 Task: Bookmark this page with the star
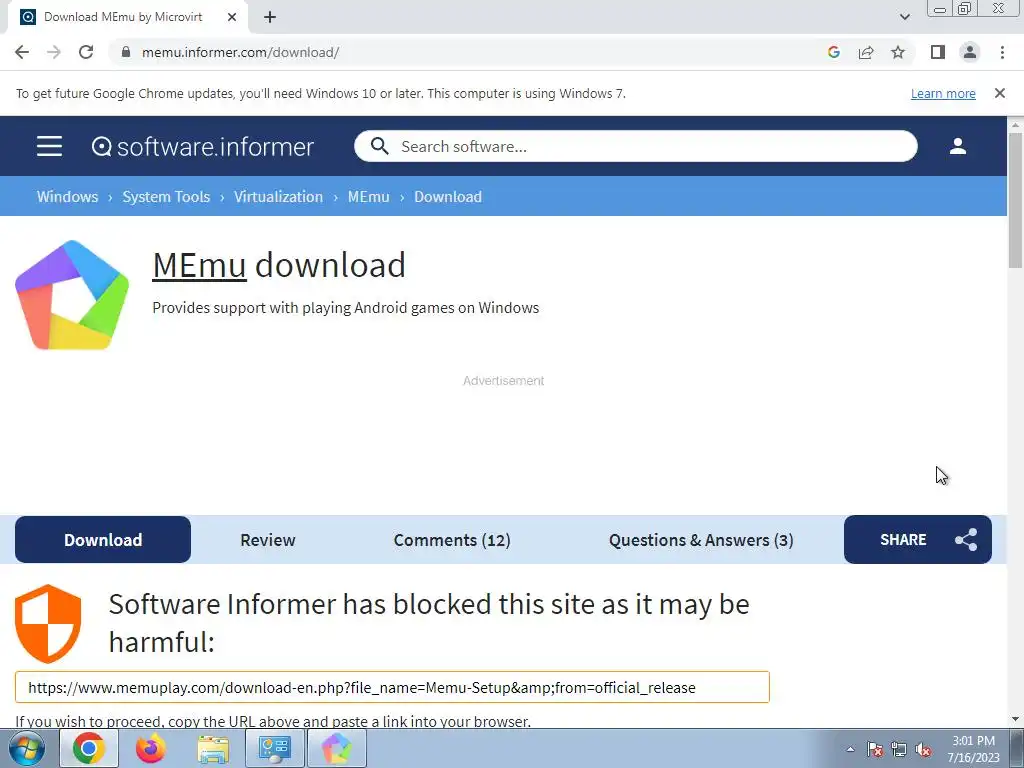pyautogui.click(x=898, y=52)
